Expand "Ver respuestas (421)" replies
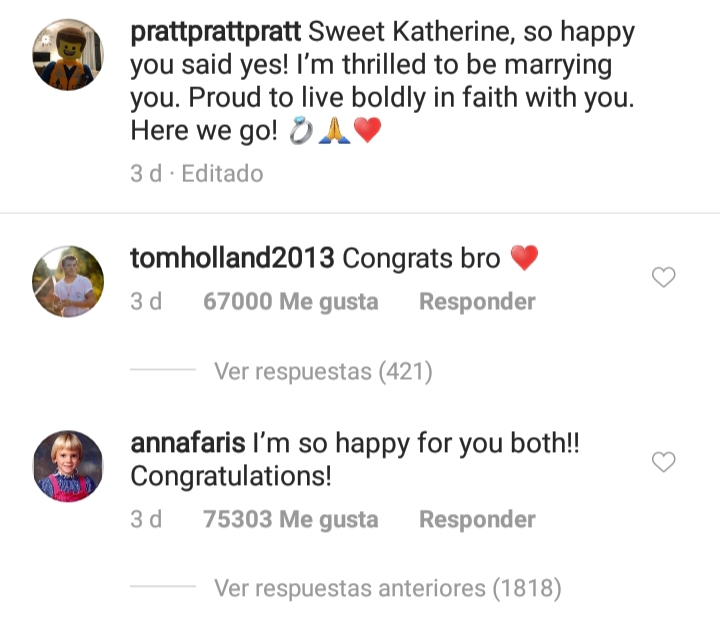720x622 pixels. coord(323,372)
